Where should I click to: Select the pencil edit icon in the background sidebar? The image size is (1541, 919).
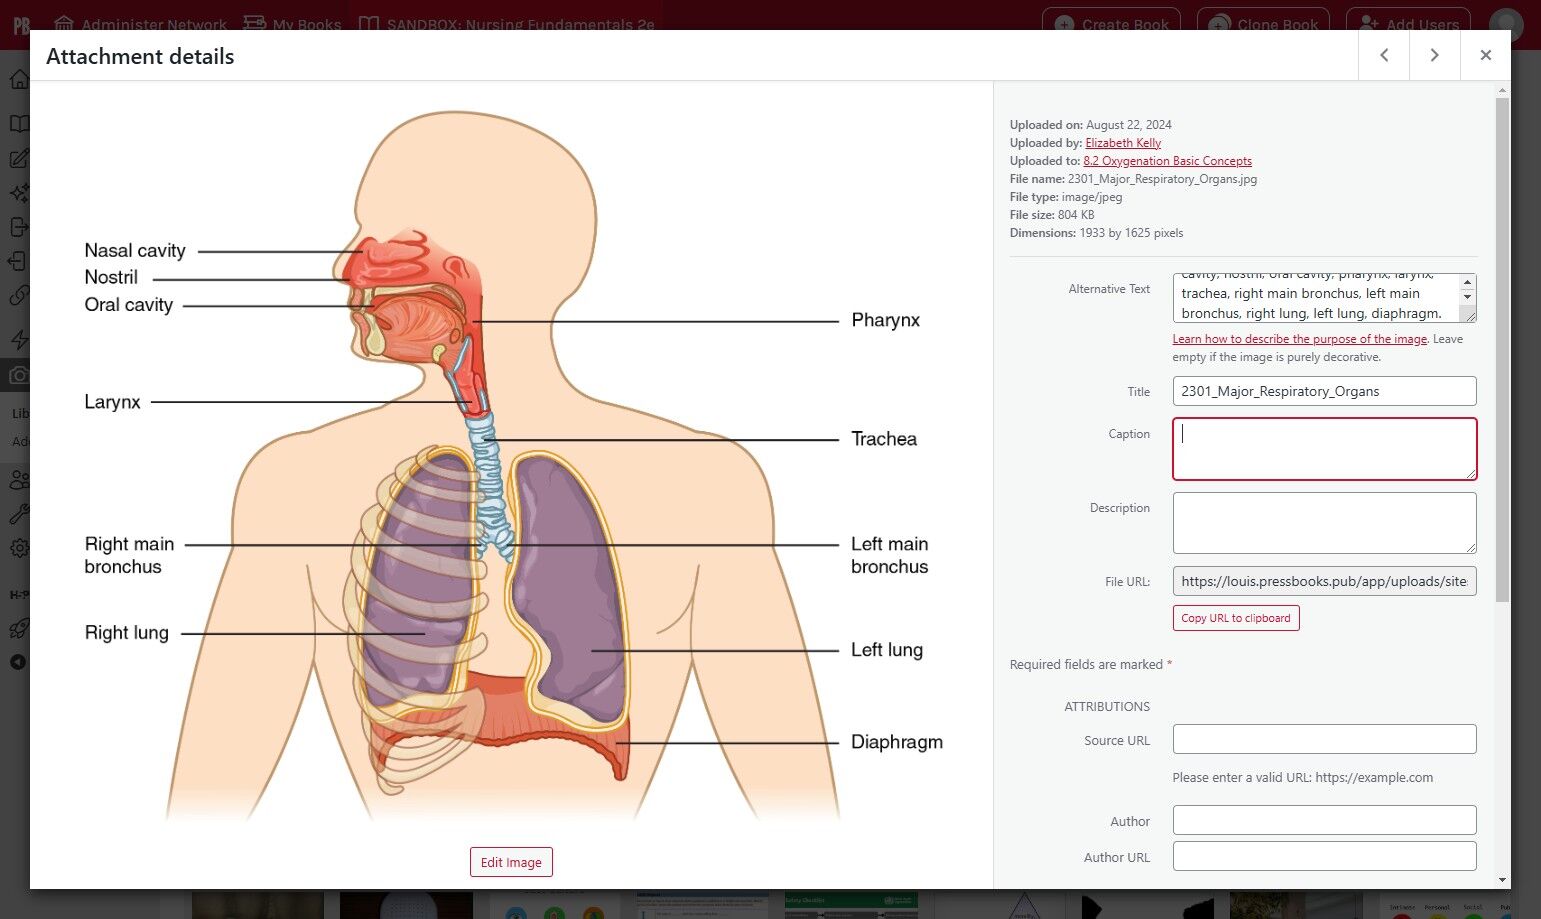[x=18, y=159]
